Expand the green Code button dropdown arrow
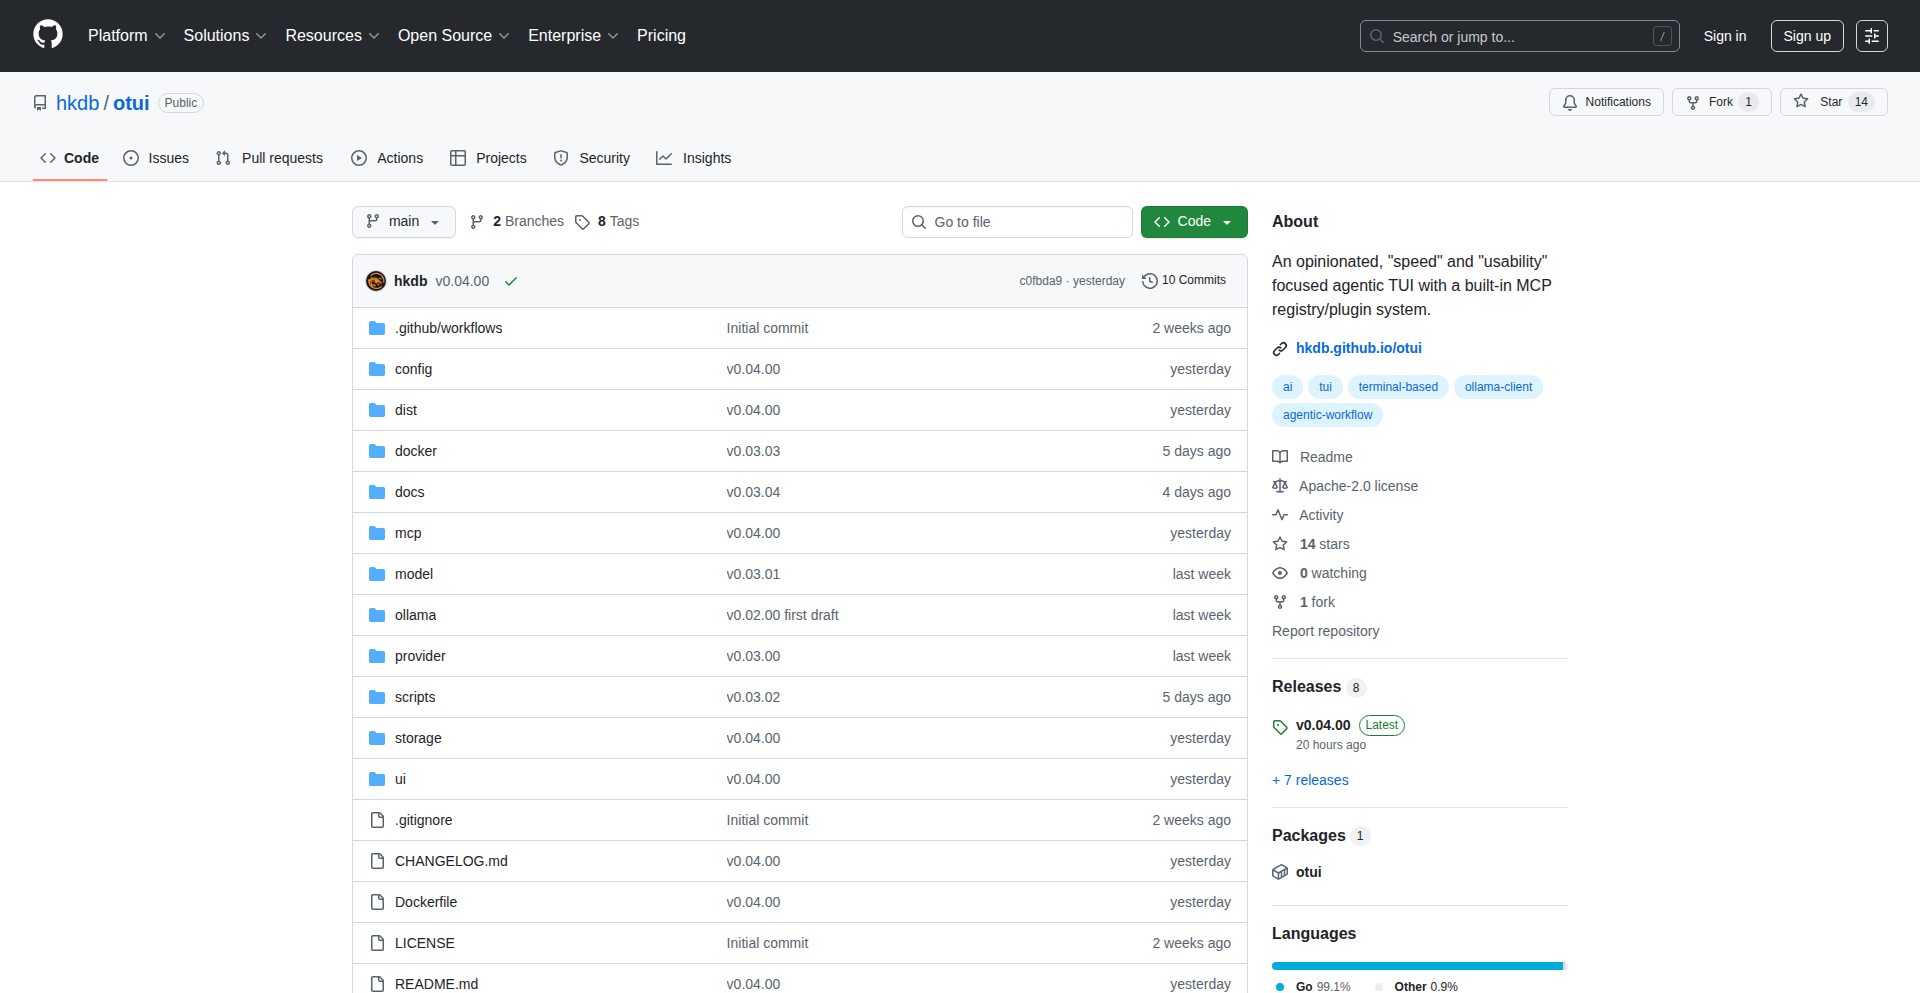This screenshot has height=993, width=1920. click(1225, 221)
